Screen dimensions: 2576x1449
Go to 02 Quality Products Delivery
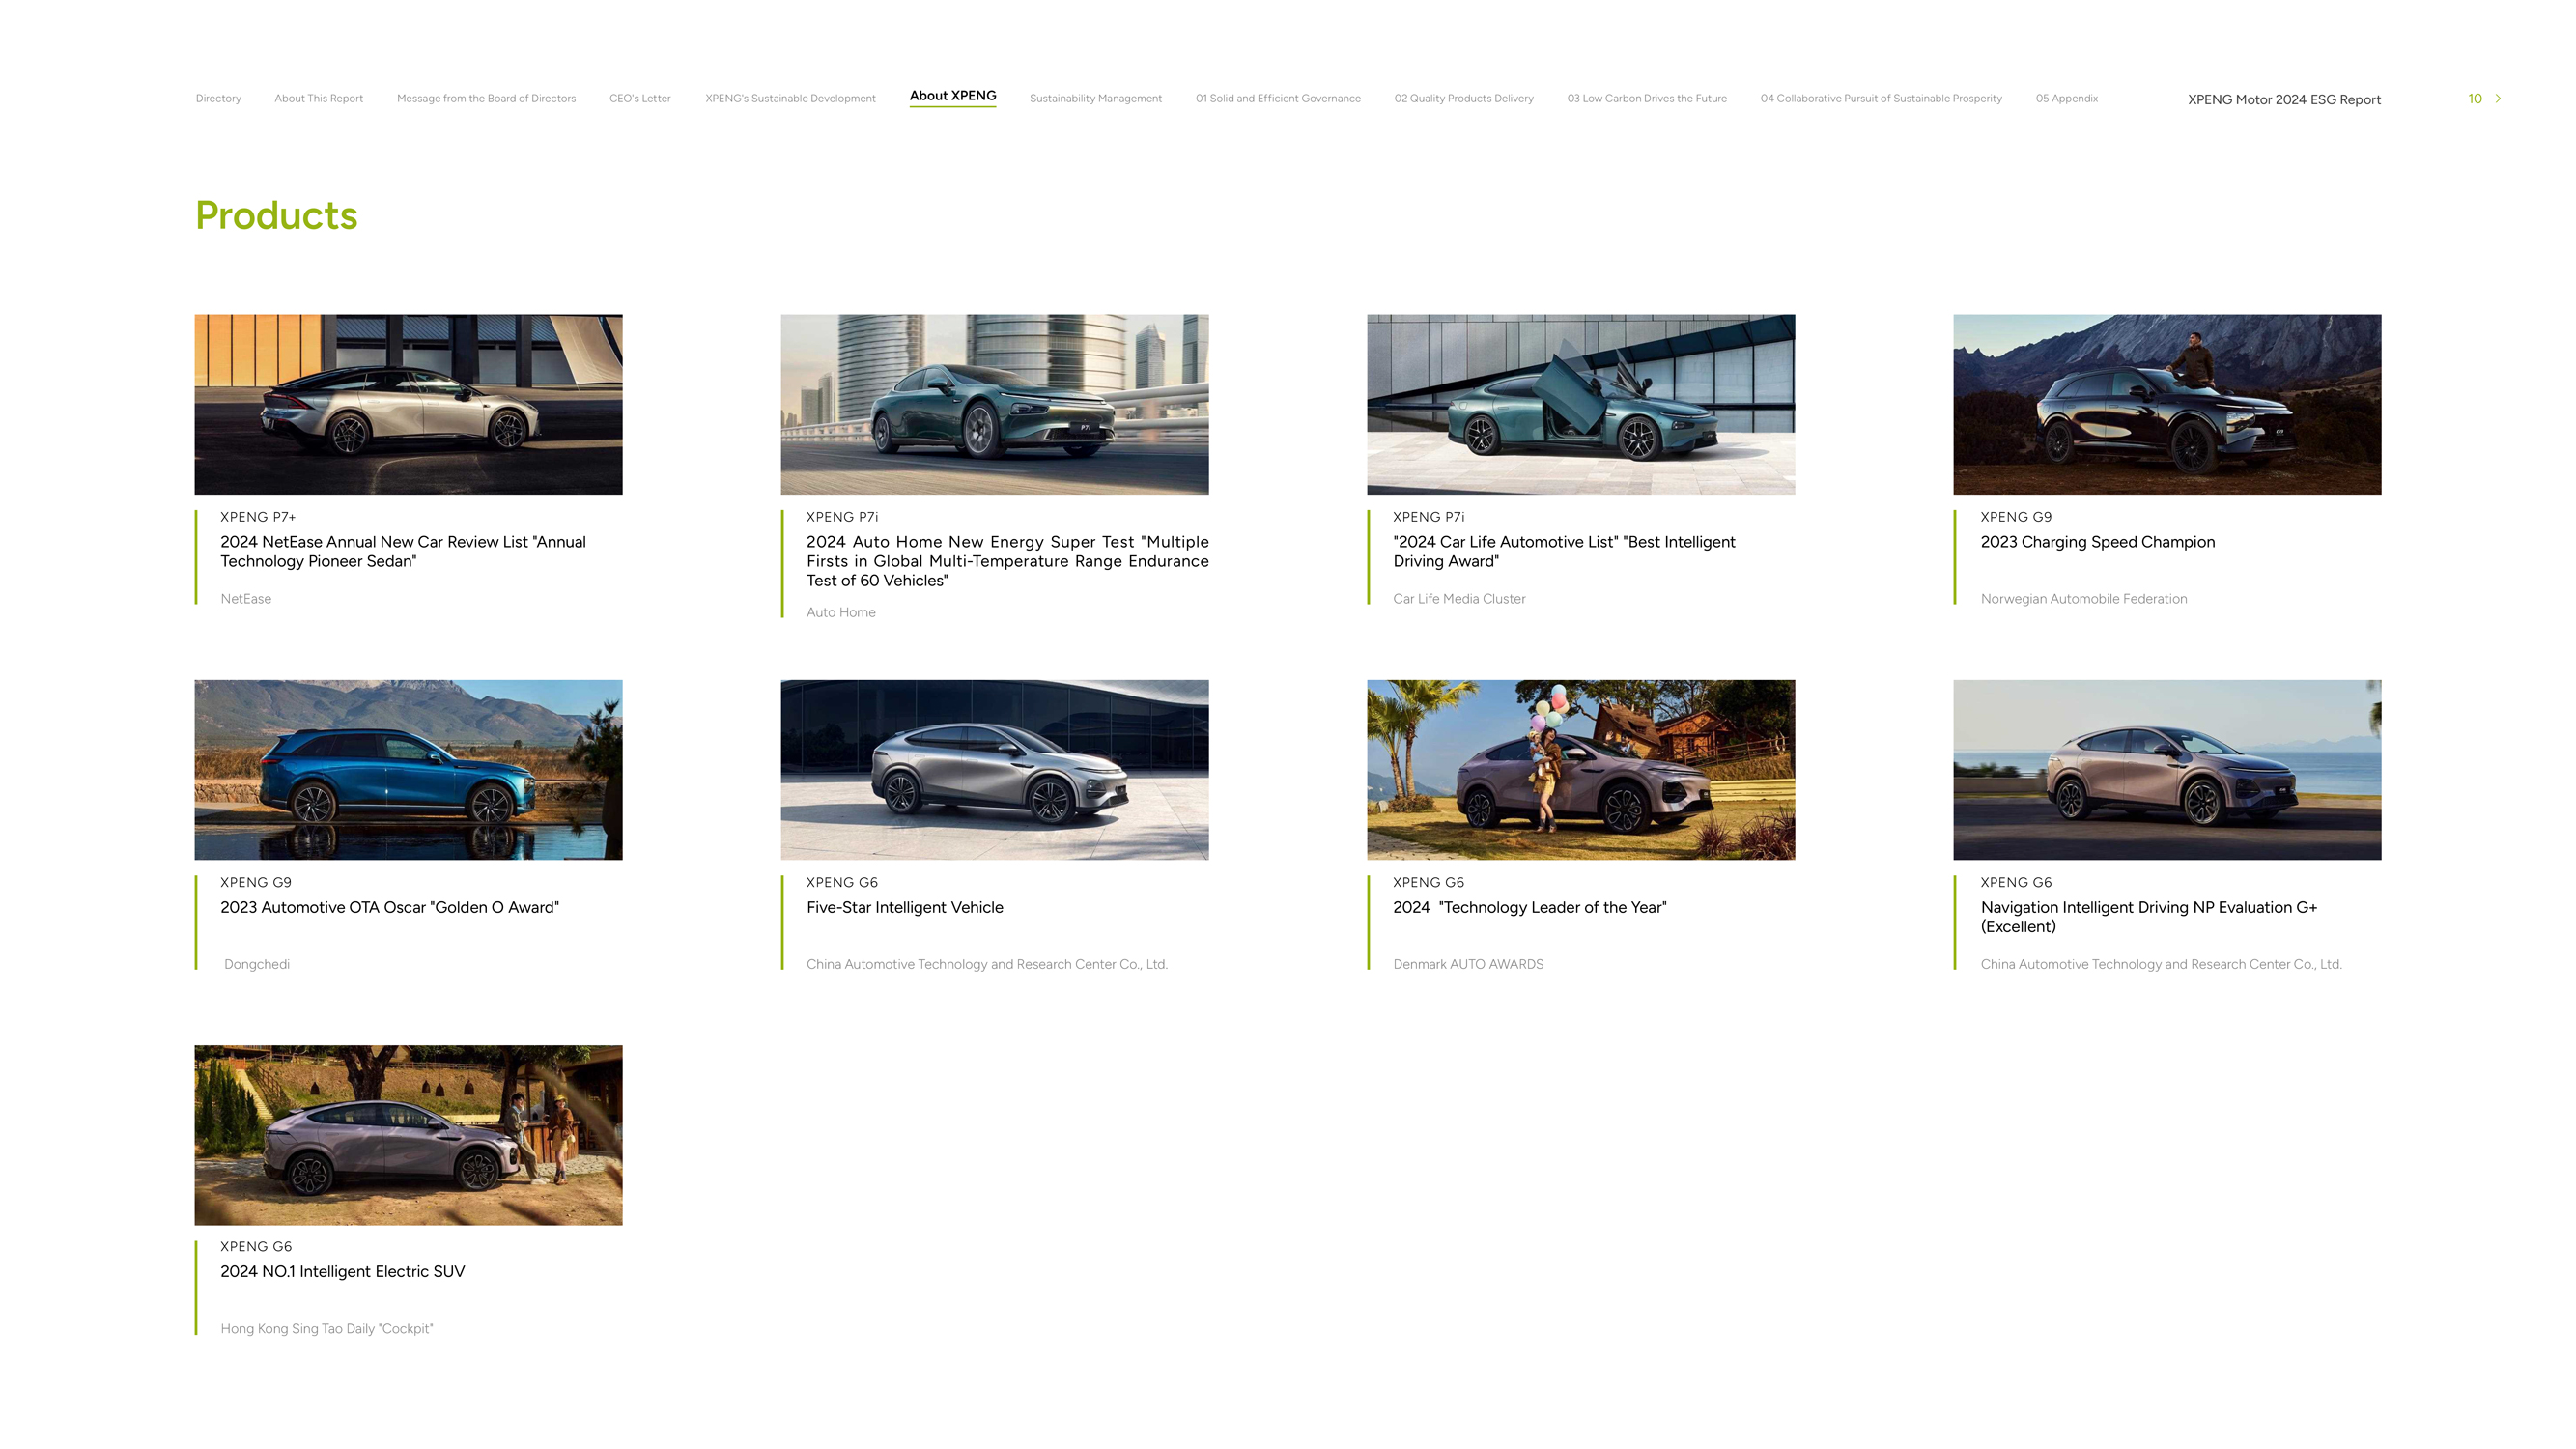coord(1463,98)
